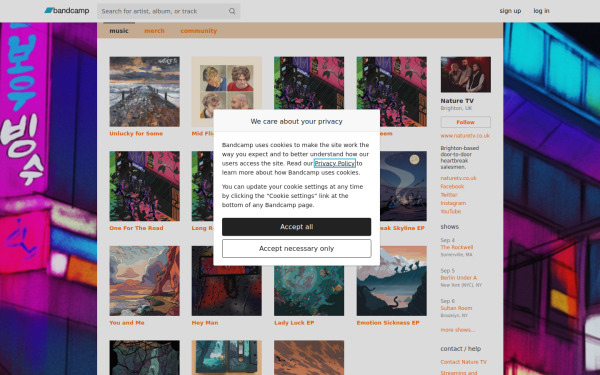This screenshot has width=600, height=375.
Task: Focus the artist, album, or track search field
Action: click(x=168, y=11)
